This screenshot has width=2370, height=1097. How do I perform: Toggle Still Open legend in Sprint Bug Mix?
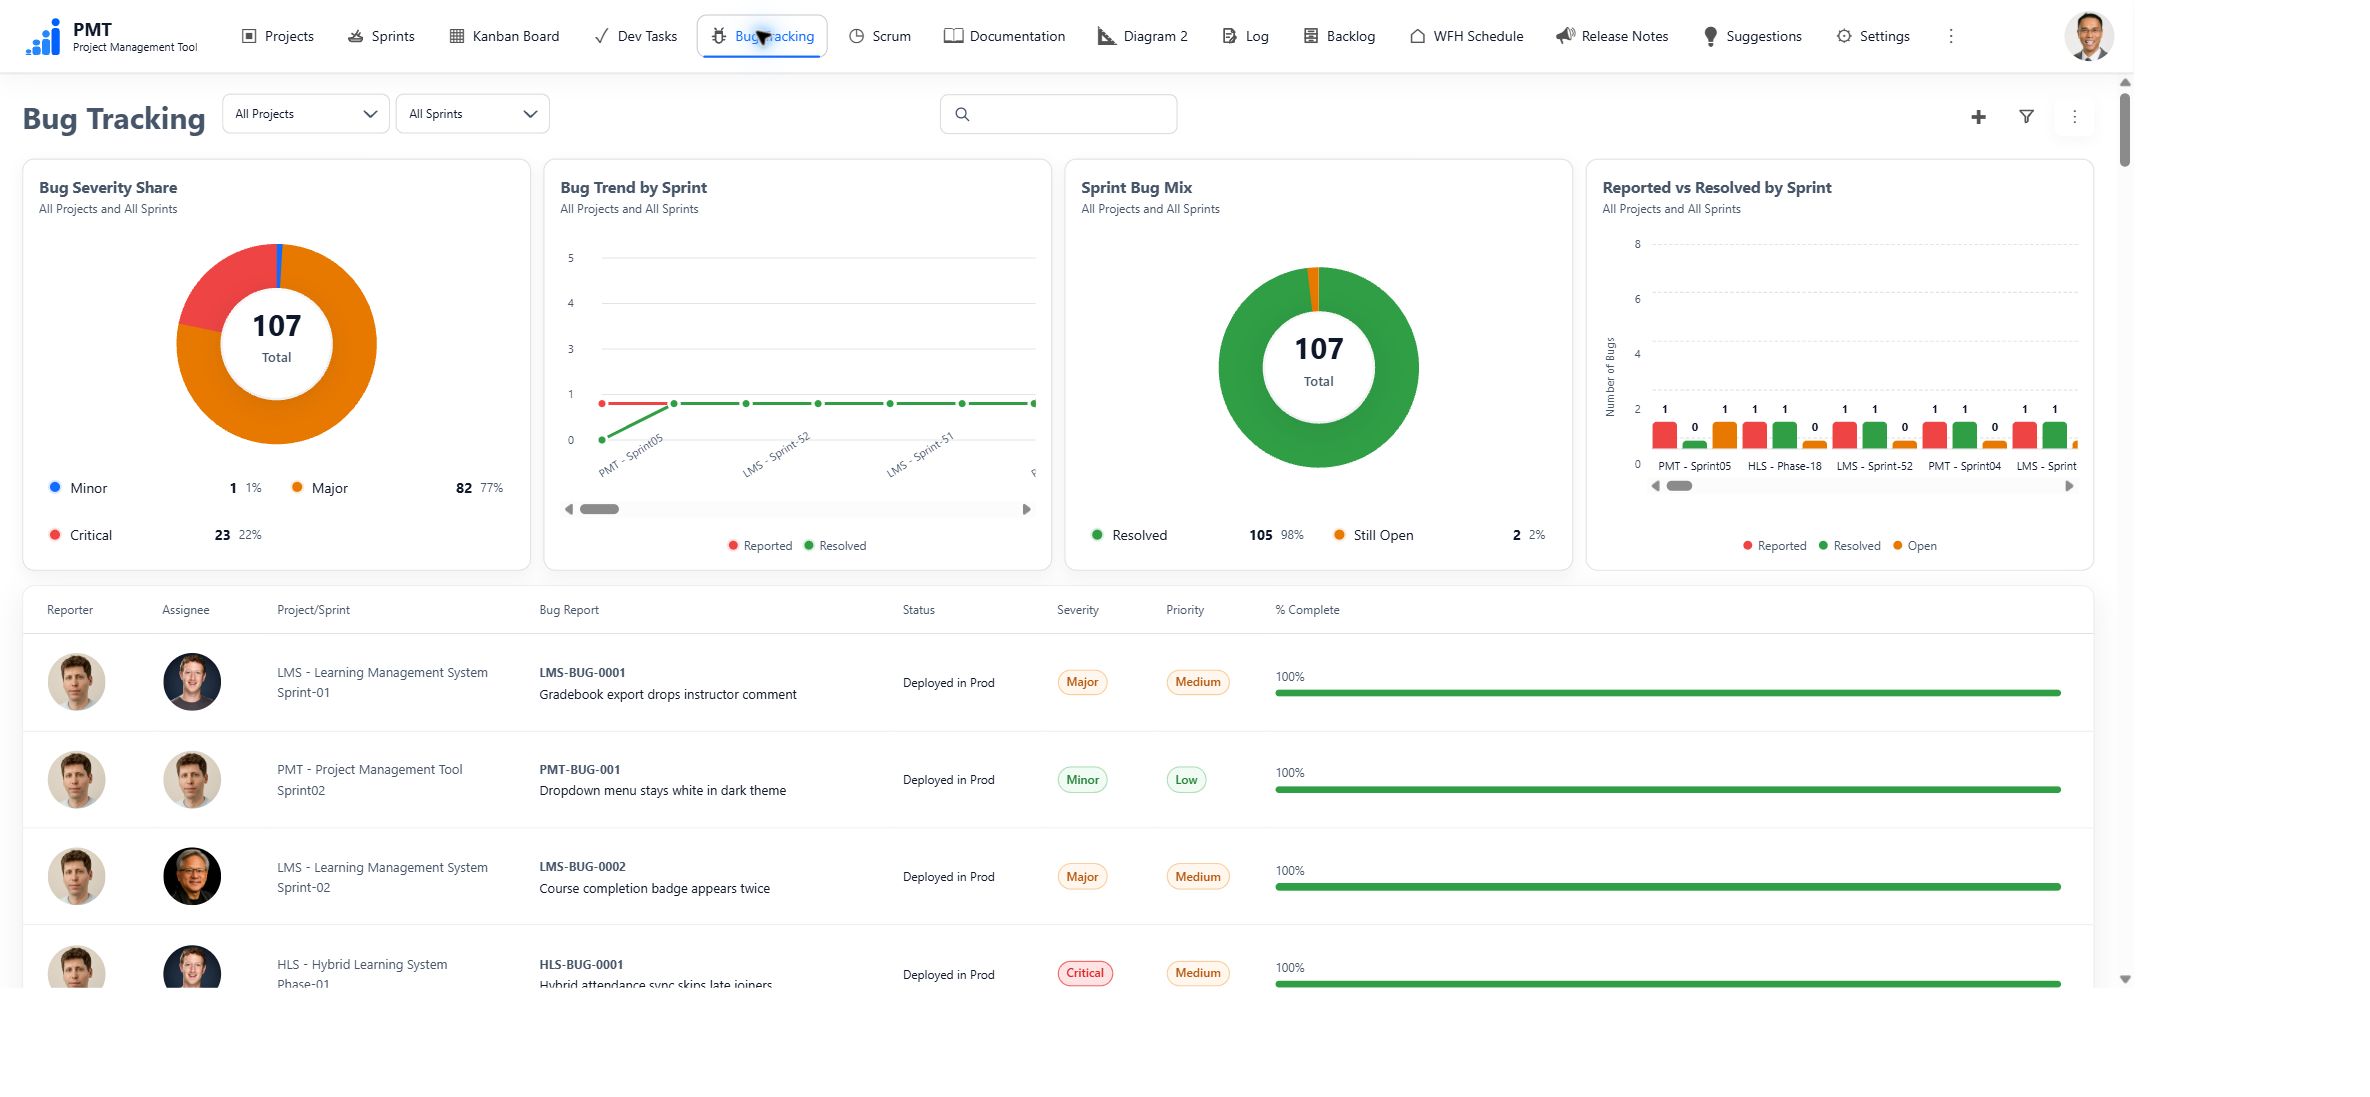pos(1374,535)
